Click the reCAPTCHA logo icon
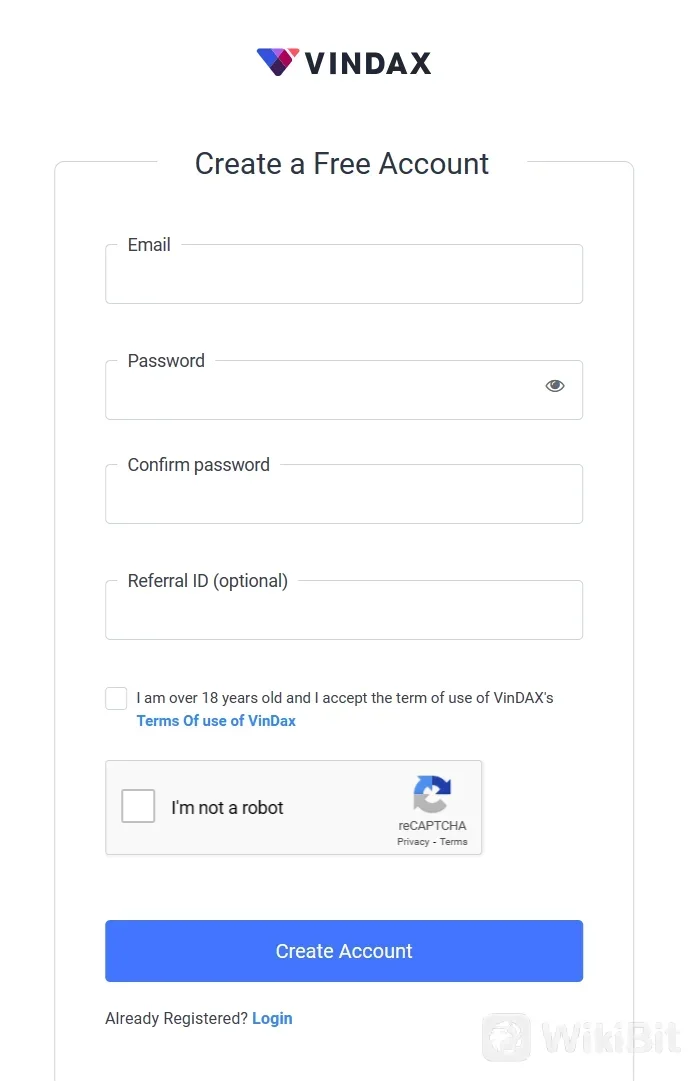The height and width of the screenshot is (1081, 696). click(x=432, y=796)
